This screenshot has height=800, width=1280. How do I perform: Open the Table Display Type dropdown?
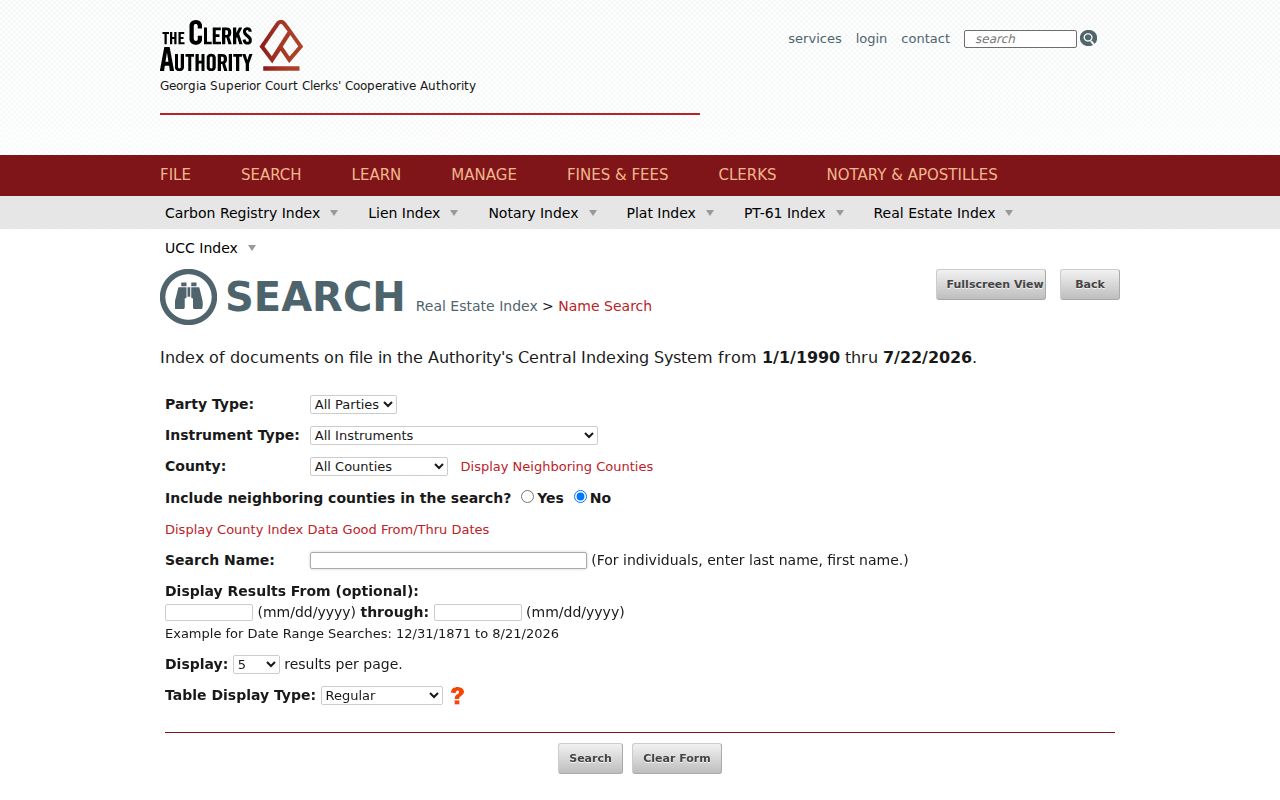pos(382,695)
